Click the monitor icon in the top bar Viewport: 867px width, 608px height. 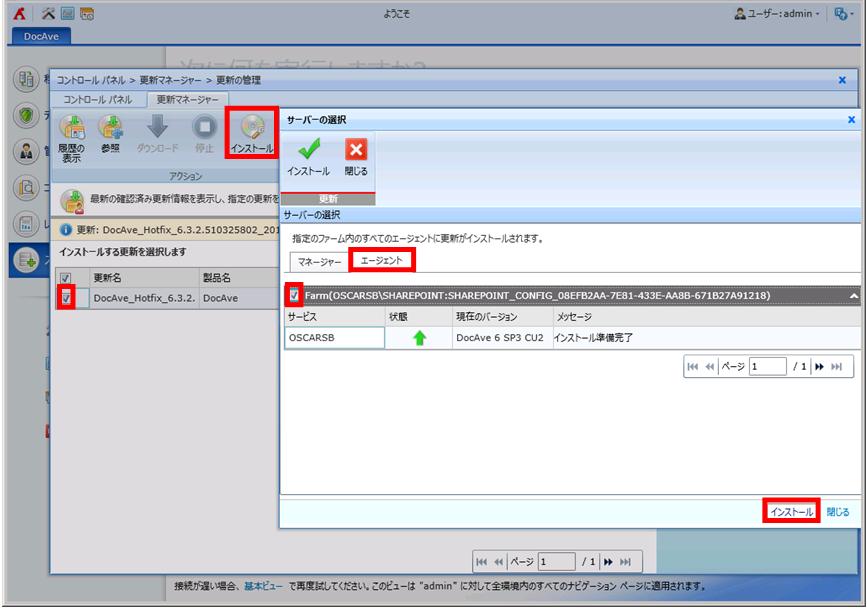[67, 13]
